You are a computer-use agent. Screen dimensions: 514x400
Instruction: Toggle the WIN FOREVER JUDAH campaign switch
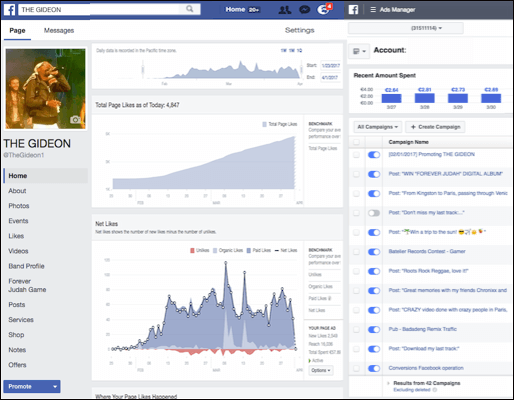coord(374,174)
